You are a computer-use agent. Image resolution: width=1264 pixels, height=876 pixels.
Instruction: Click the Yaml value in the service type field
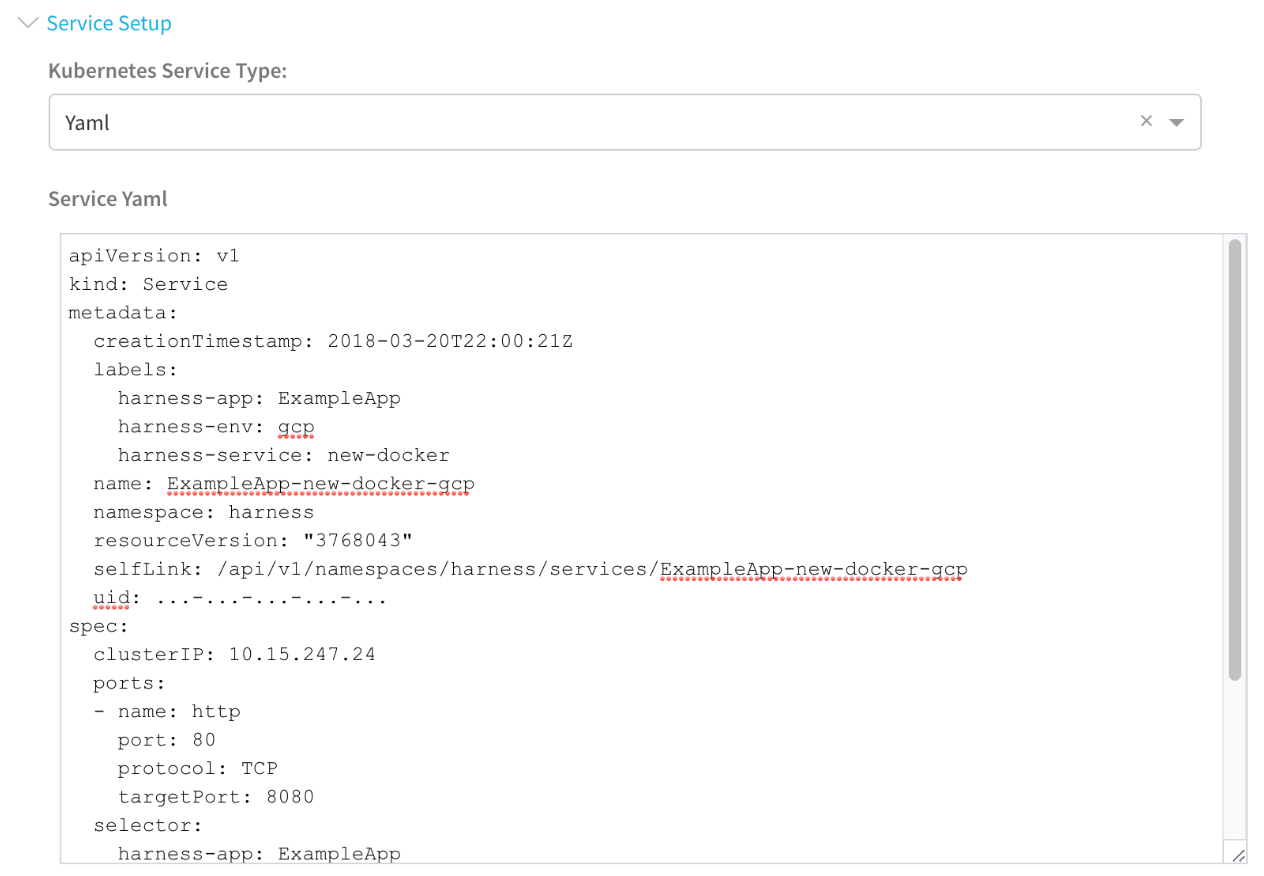click(87, 123)
